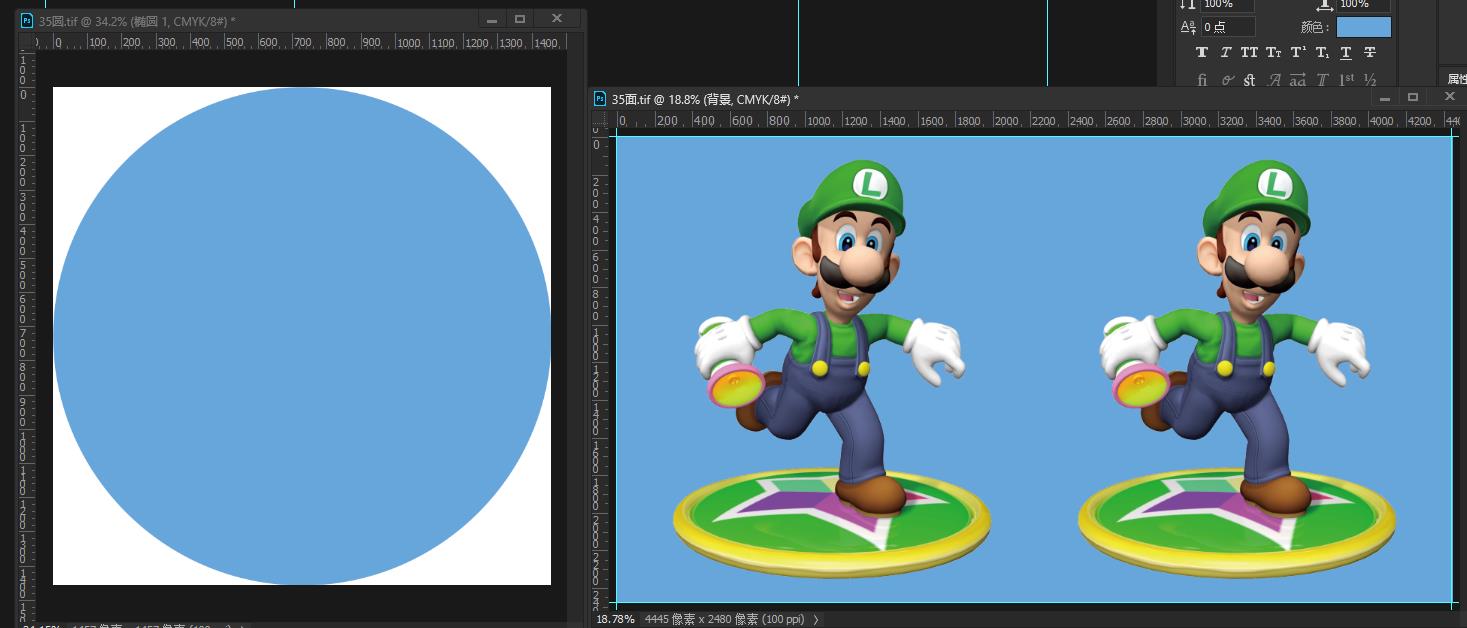Click the discretionary ligatures (st) icon

point(1250,80)
